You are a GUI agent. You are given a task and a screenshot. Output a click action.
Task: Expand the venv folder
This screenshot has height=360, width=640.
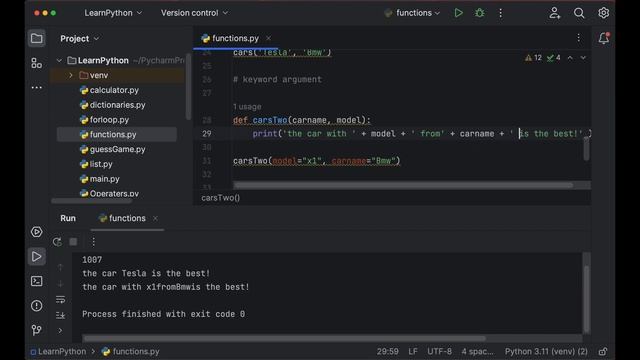click(71, 75)
